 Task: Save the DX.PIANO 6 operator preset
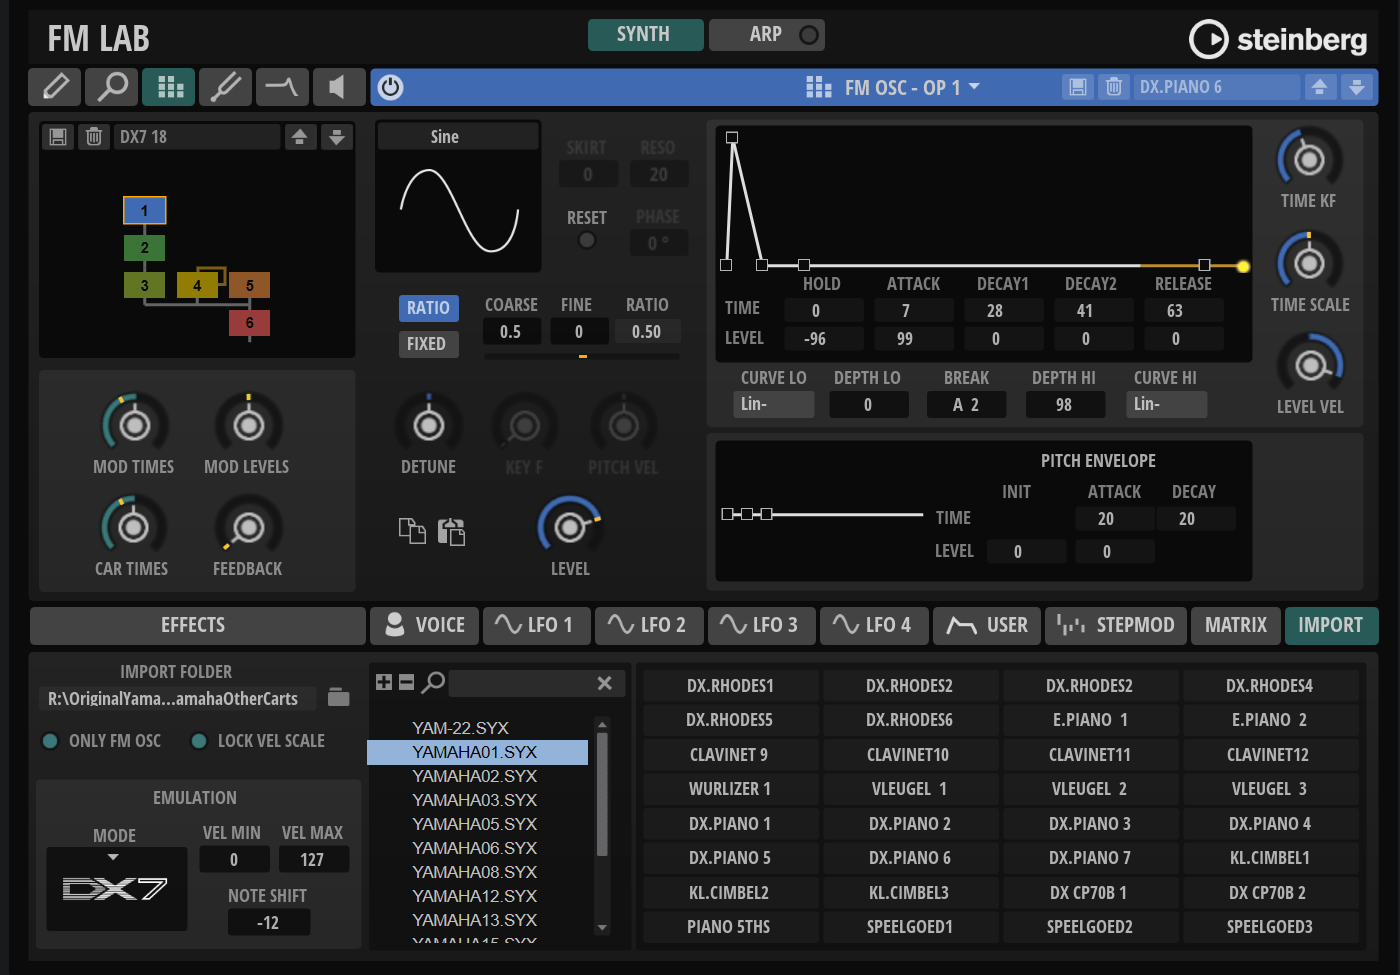tap(1078, 87)
